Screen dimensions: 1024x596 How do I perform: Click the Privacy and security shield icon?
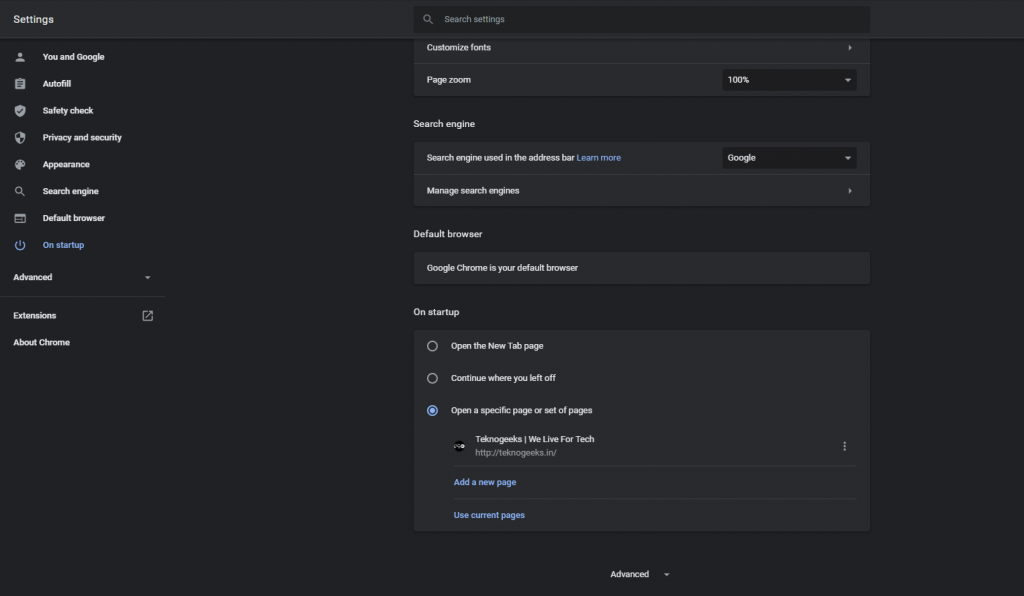(x=20, y=138)
